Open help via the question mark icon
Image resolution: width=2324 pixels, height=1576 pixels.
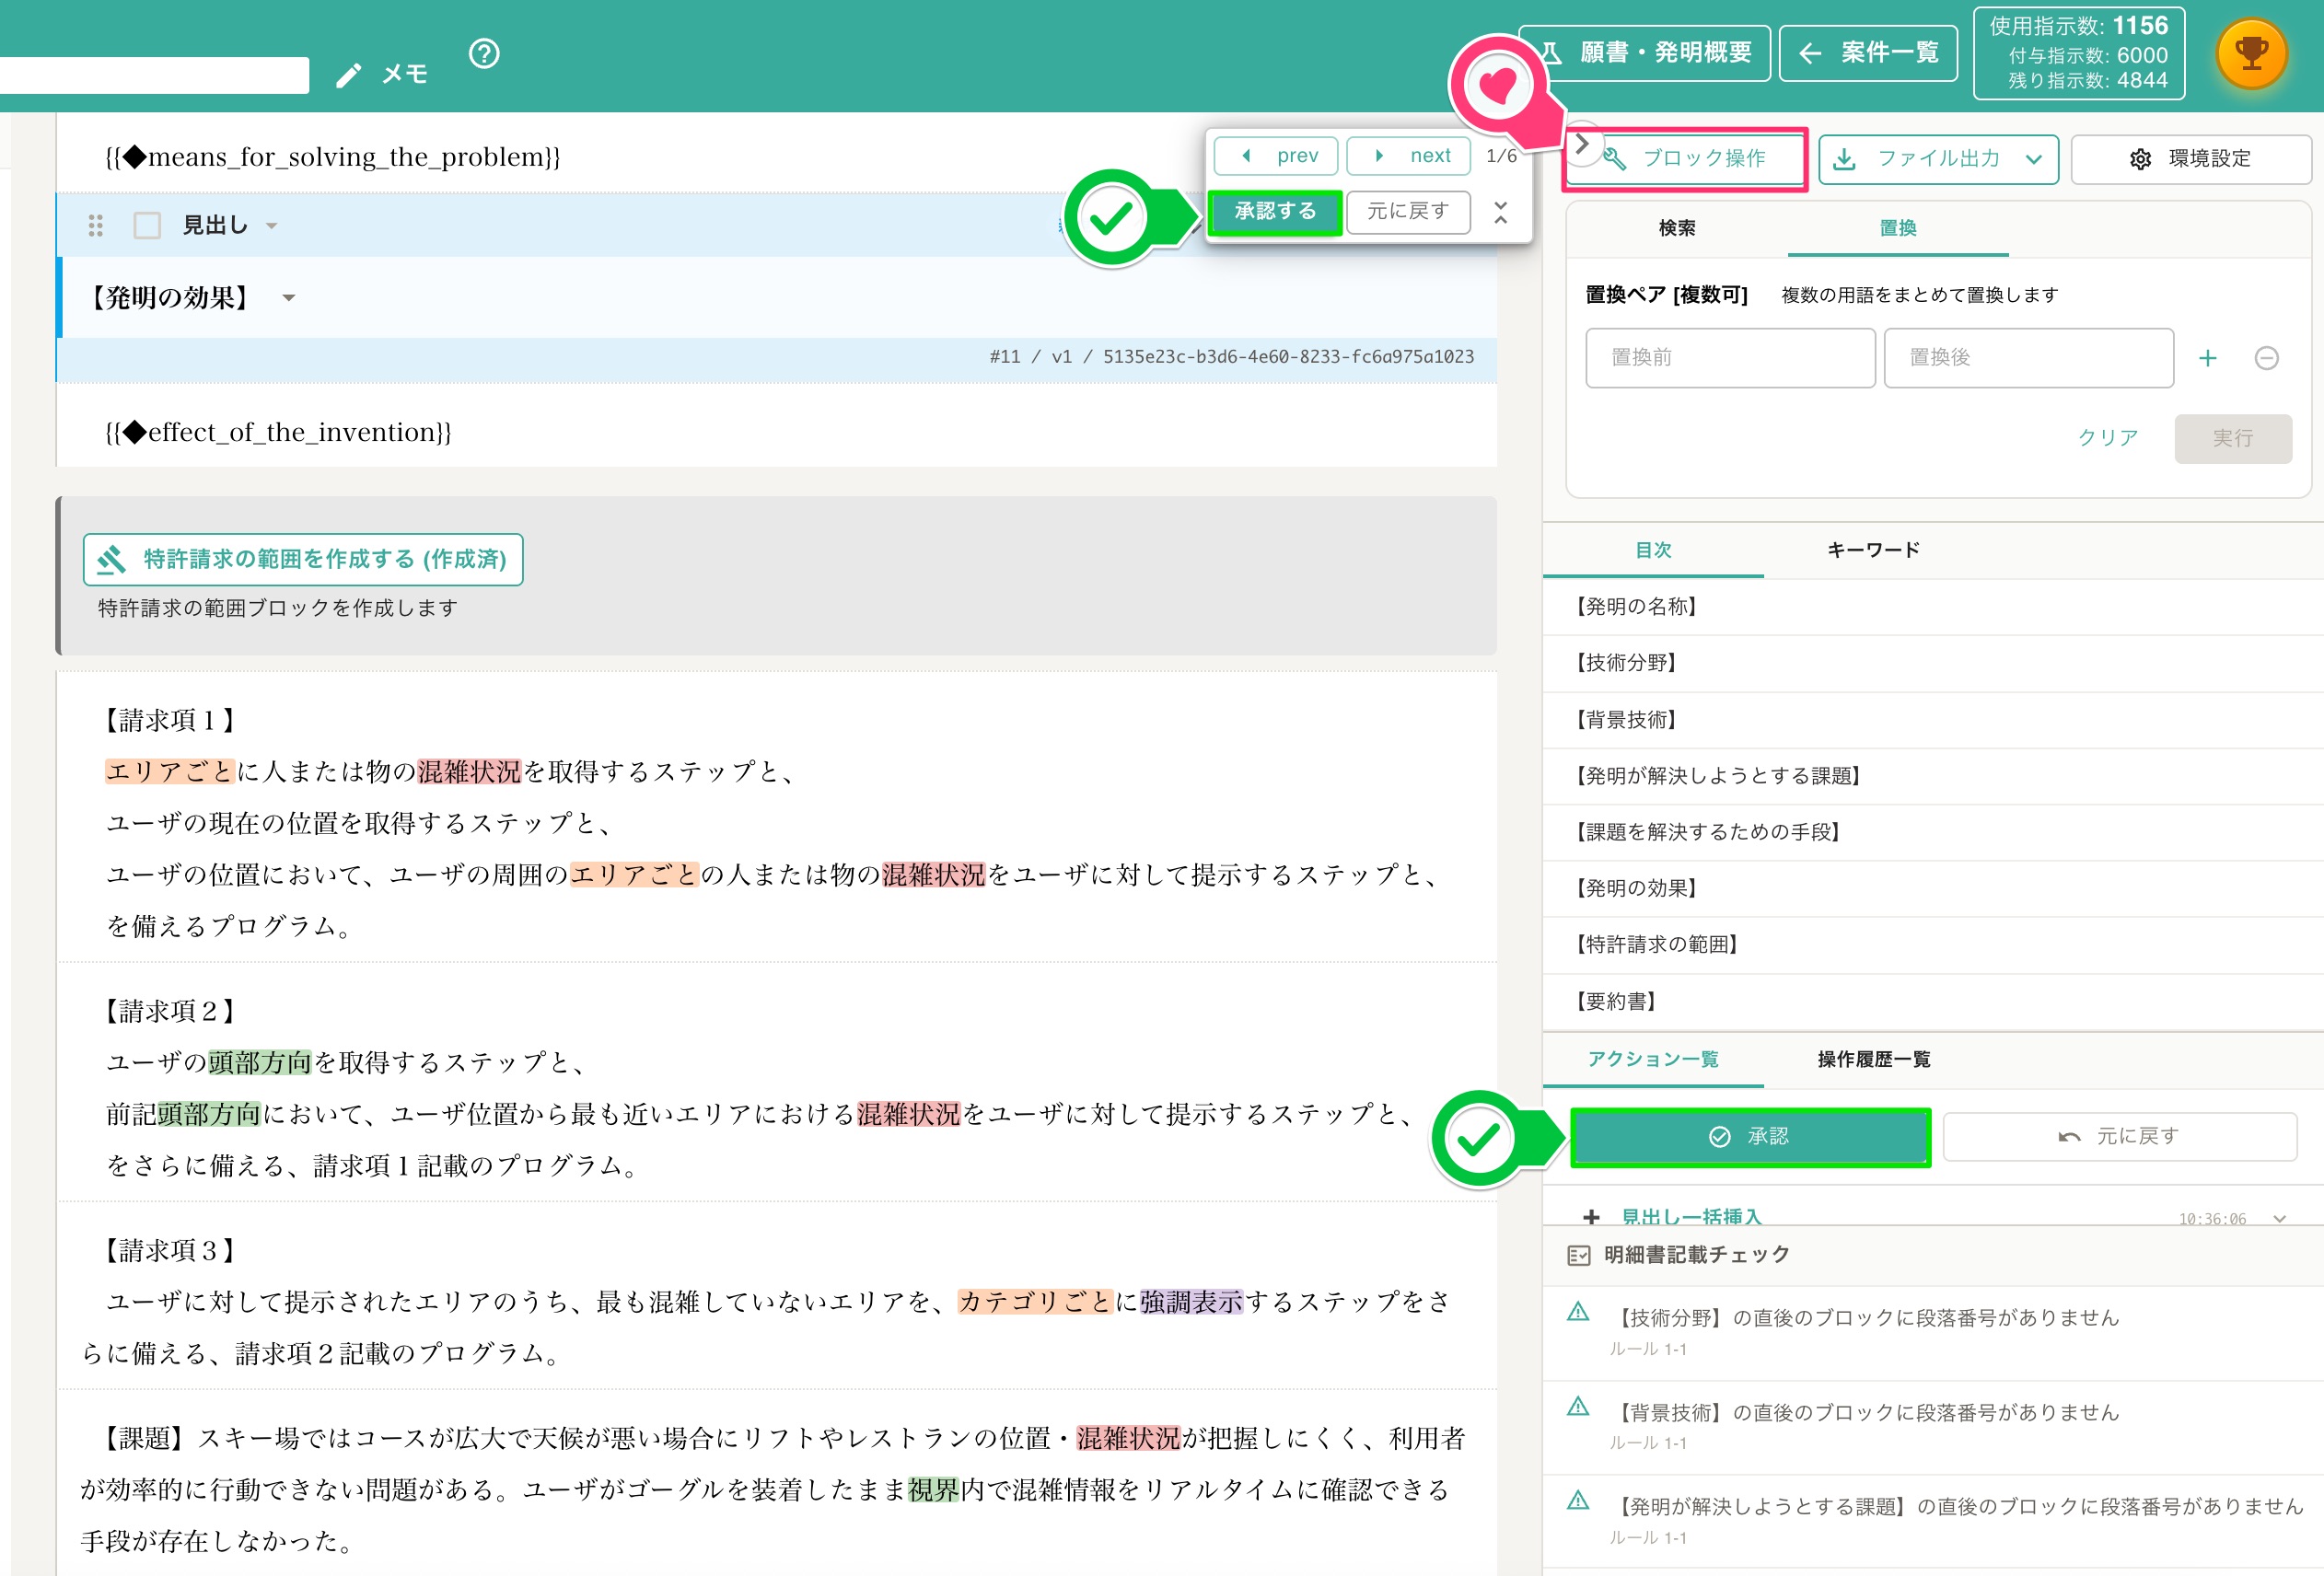pyautogui.click(x=484, y=53)
